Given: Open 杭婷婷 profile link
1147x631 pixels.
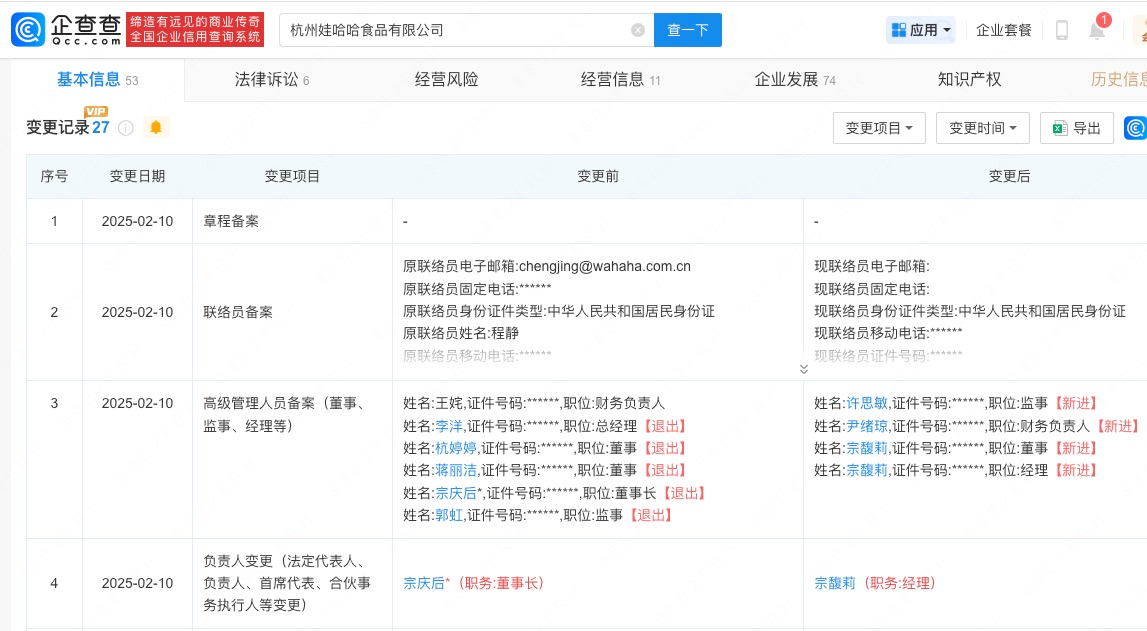Looking at the screenshot, I should (x=456, y=448).
